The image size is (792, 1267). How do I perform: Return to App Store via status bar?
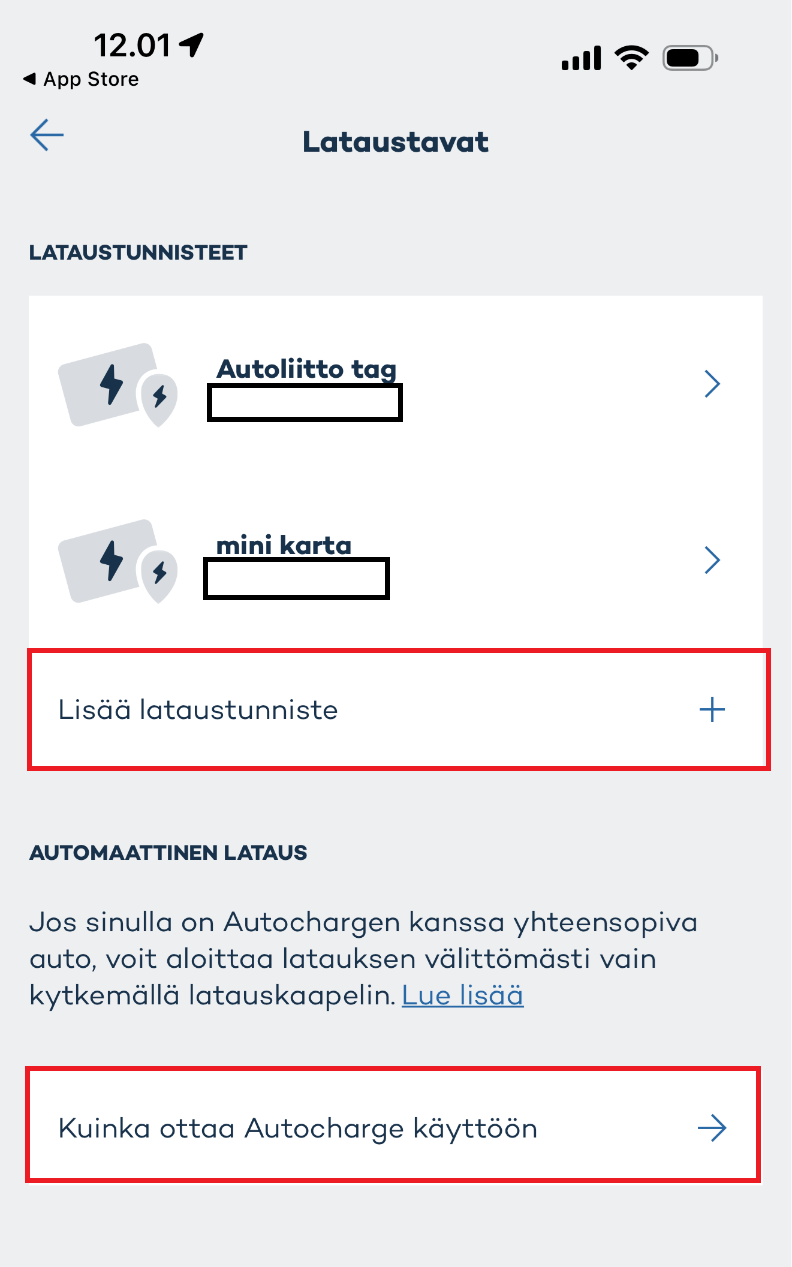[80, 79]
